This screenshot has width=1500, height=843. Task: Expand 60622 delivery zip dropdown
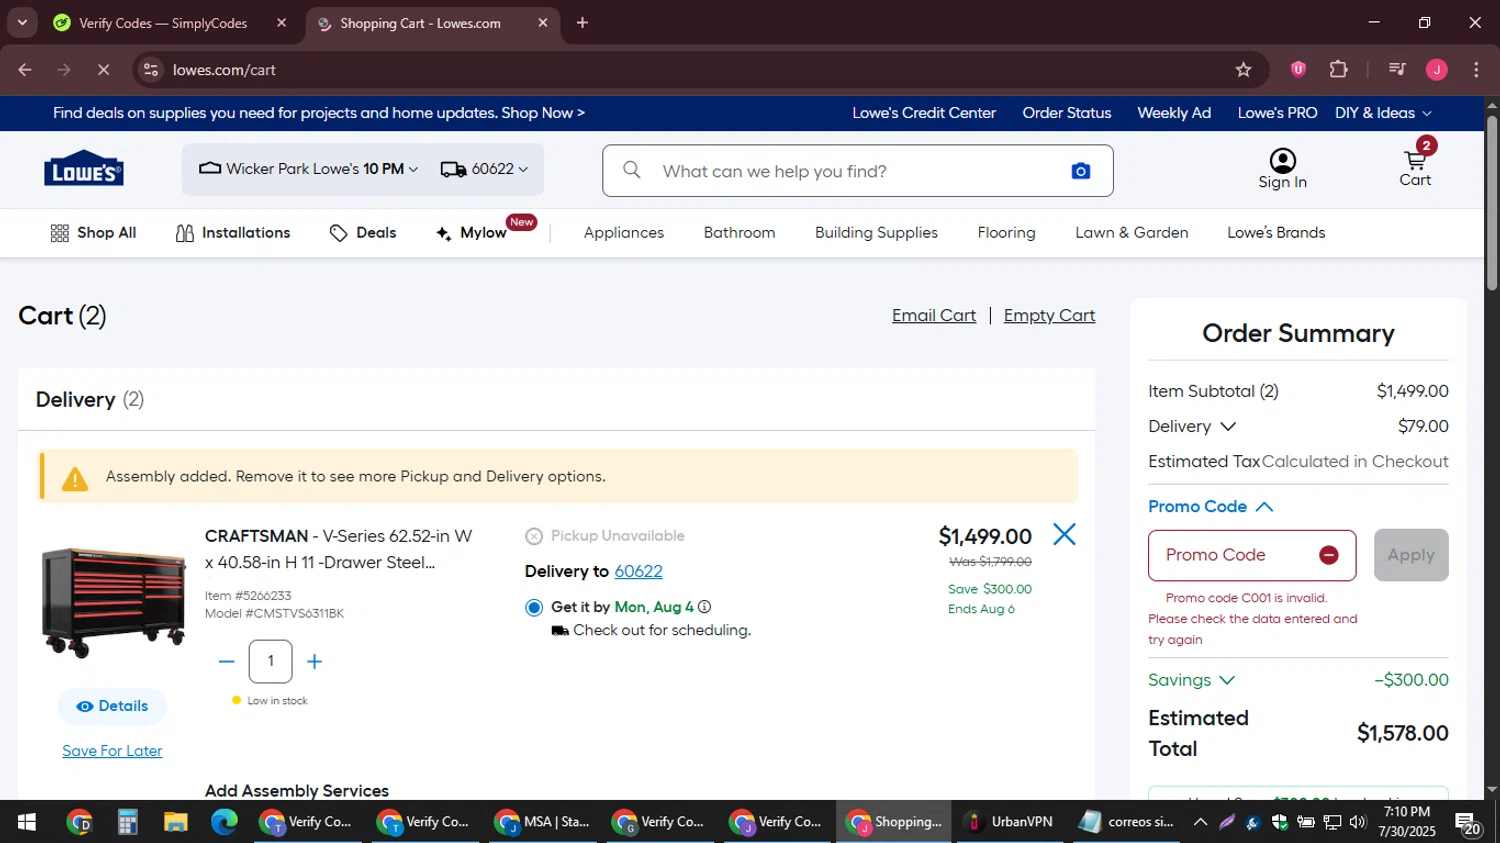point(484,169)
